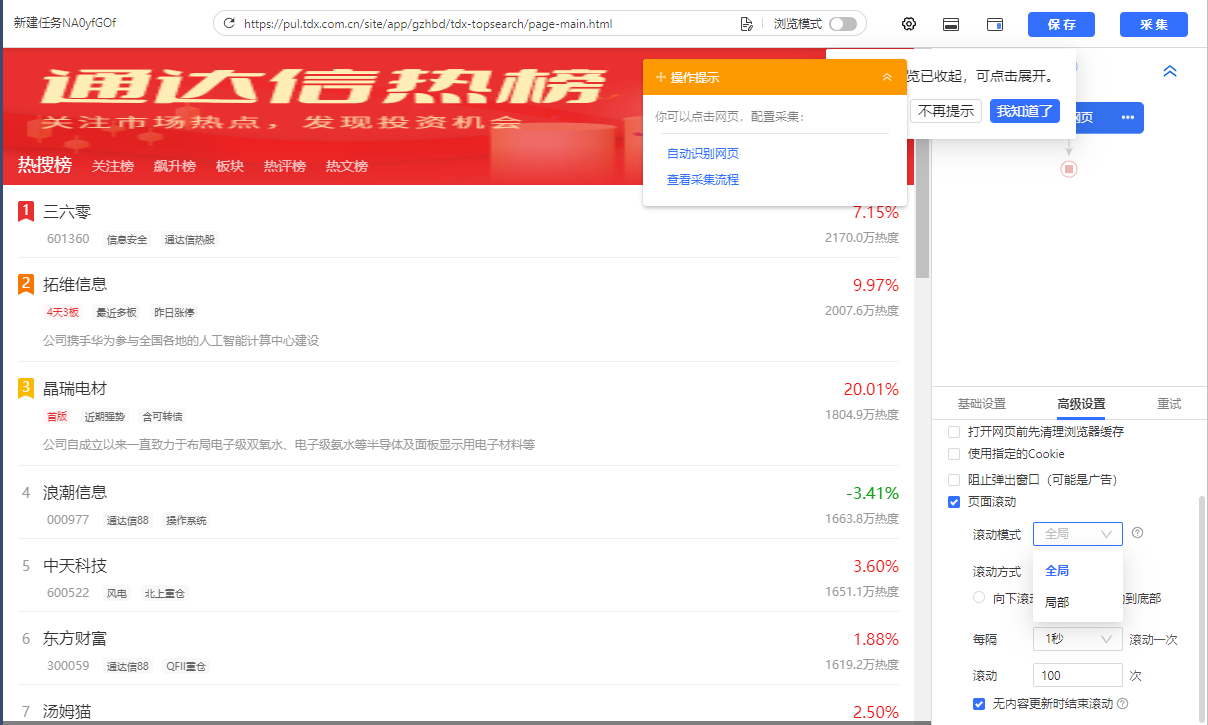The width and height of the screenshot is (1208, 725).
Task: Click the 查看采集流程 link
Action: pyautogui.click(x=703, y=180)
